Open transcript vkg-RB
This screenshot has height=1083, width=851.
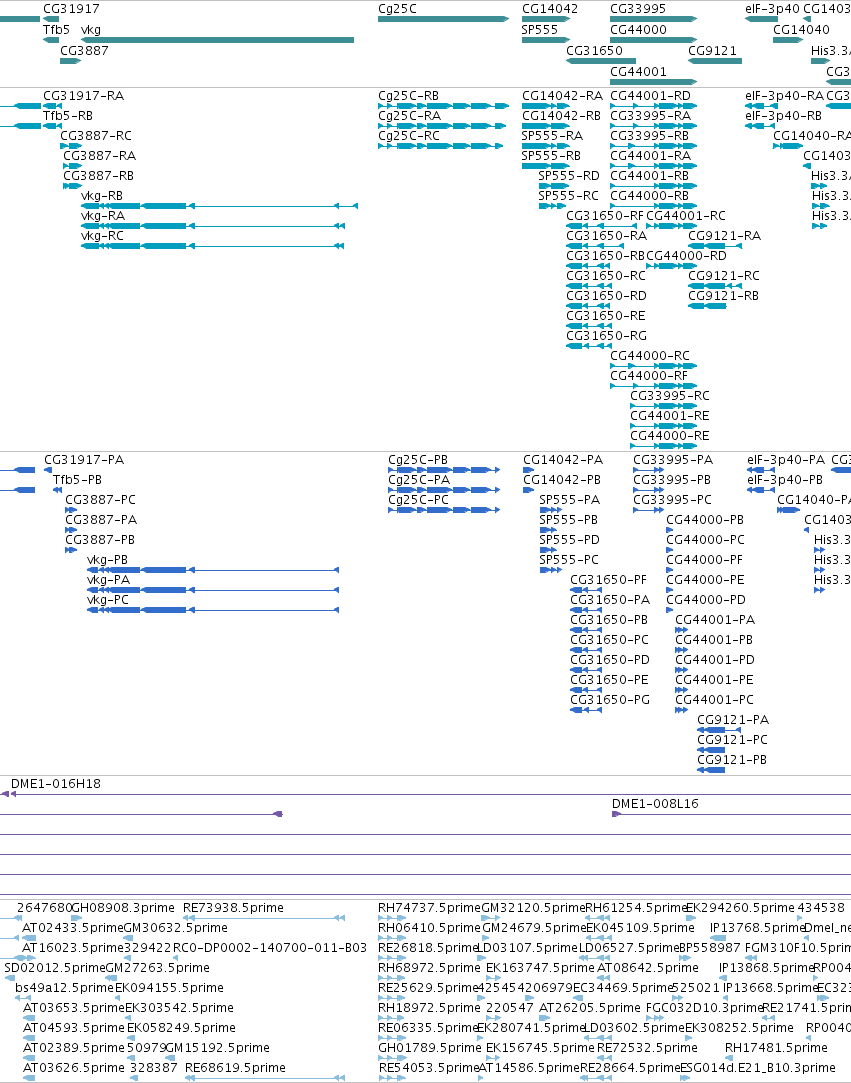coord(102,196)
